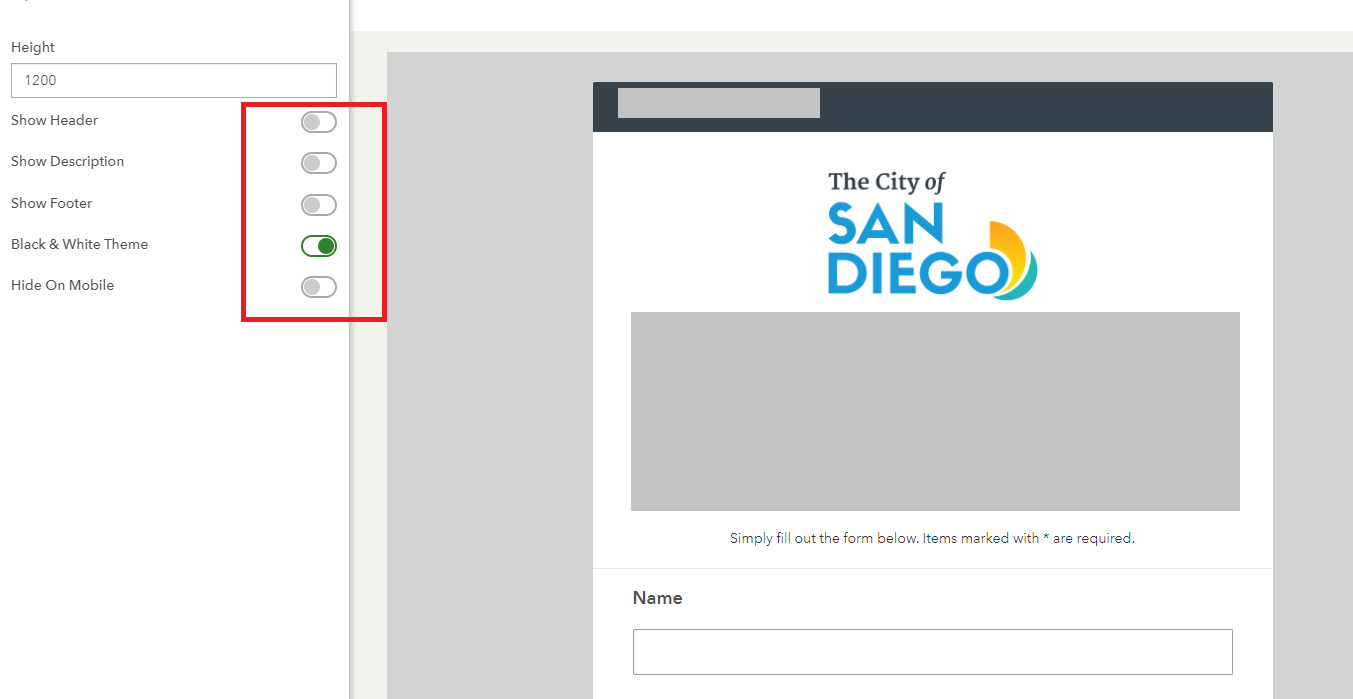Enable the Show Header toggle
Screen dimensions: 1353x699
tap(318, 122)
